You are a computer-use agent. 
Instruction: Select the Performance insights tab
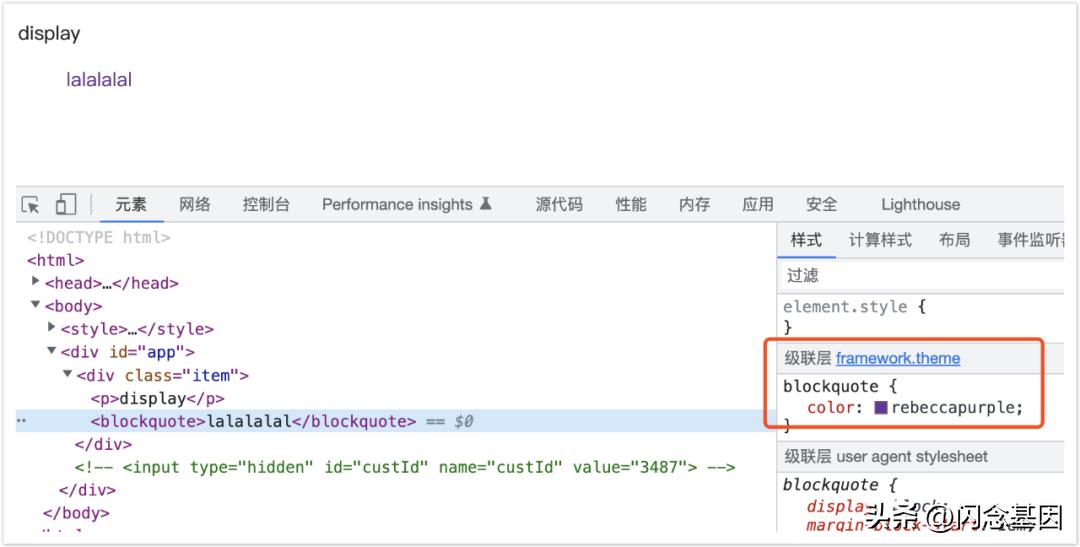click(x=397, y=205)
